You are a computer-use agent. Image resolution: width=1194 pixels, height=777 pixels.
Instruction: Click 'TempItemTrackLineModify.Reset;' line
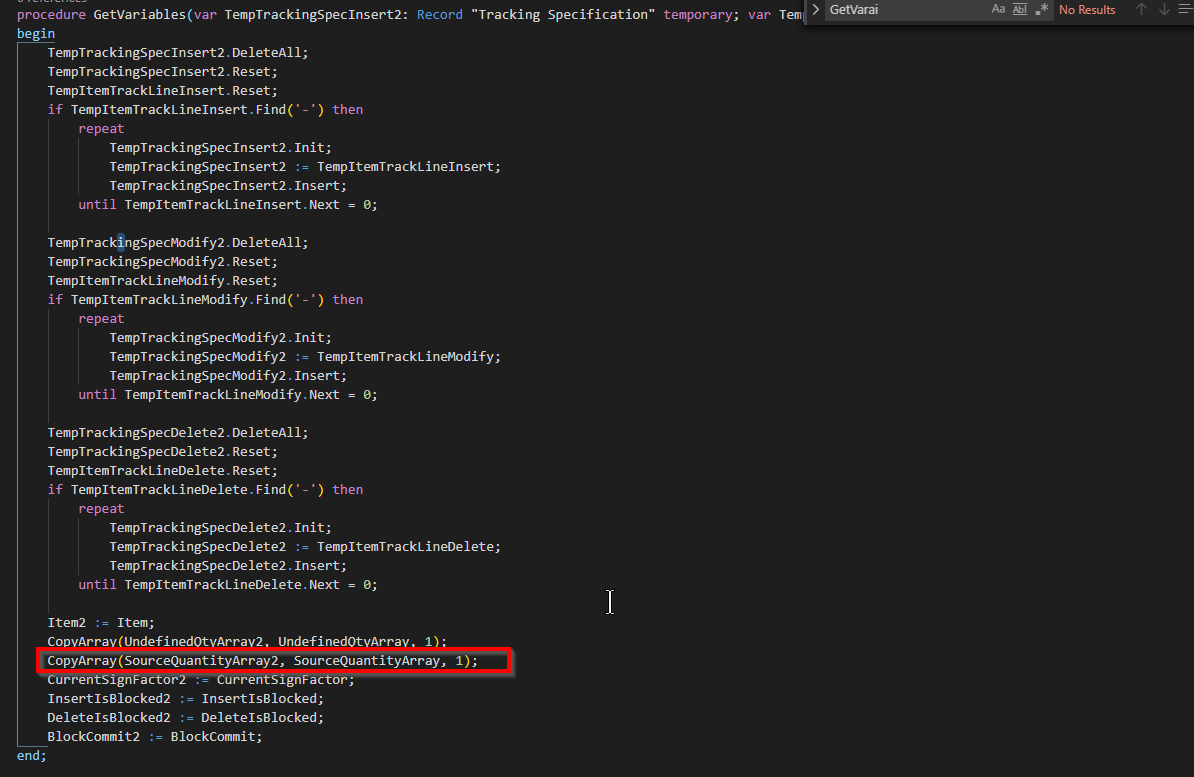162,280
